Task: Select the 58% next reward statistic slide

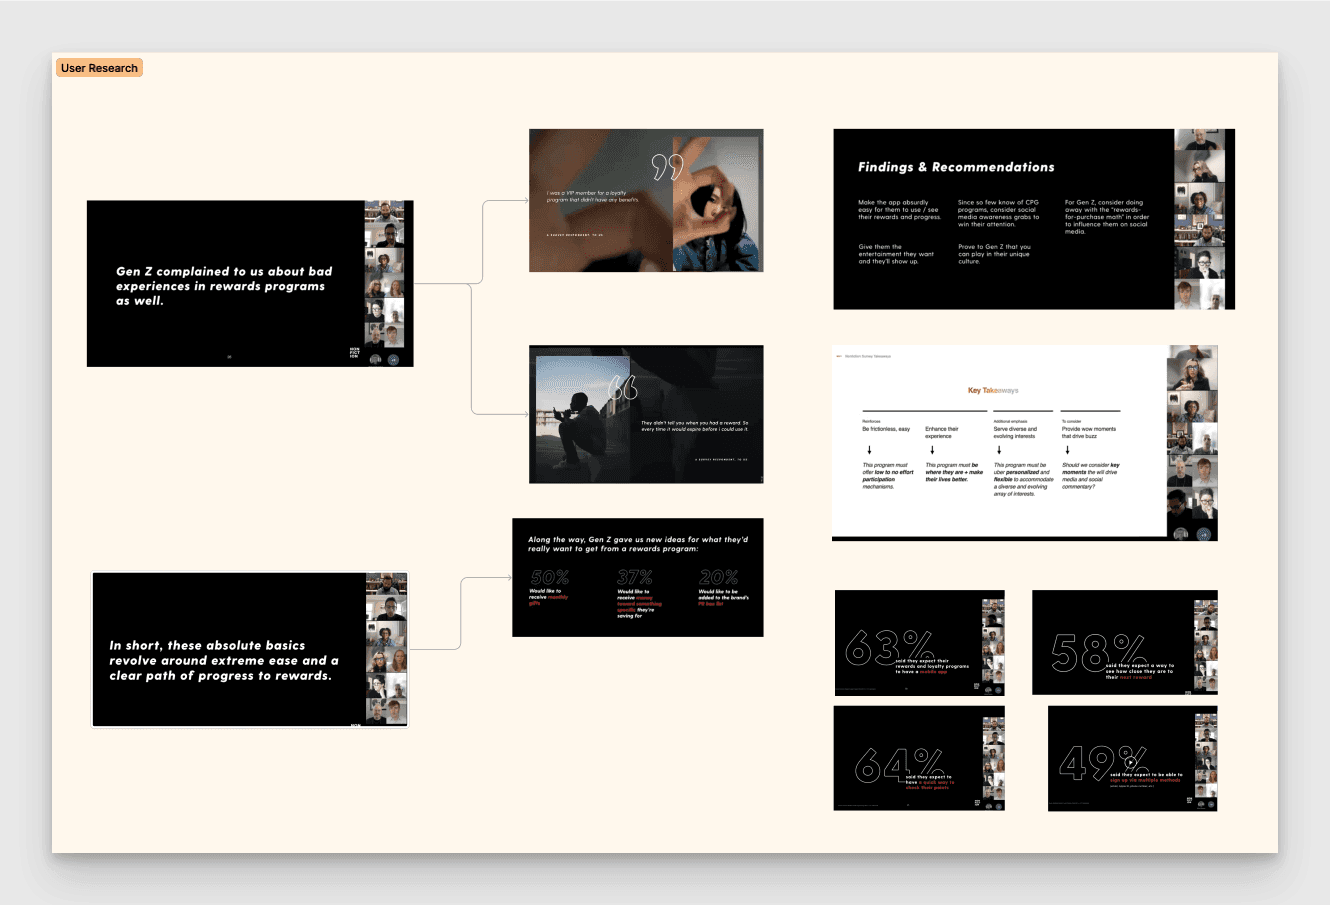Action: point(1125,642)
